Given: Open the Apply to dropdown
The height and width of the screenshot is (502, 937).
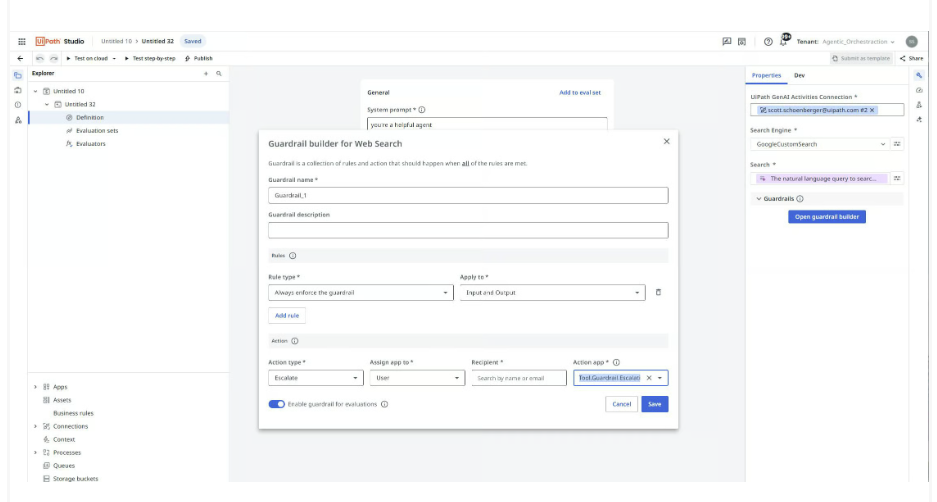Looking at the screenshot, I should tap(554, 293).
